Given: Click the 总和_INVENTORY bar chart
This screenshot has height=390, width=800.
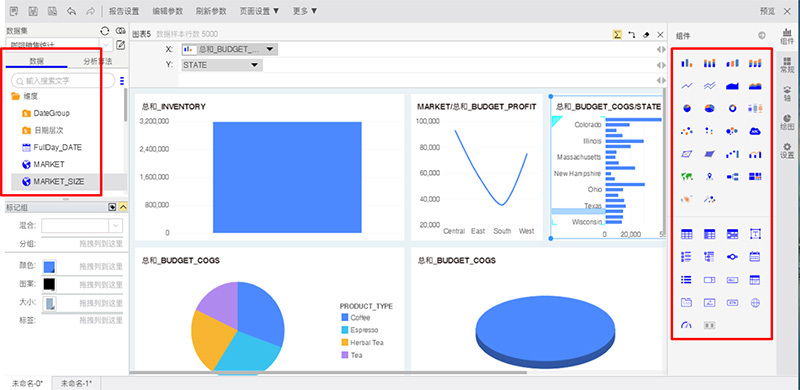Looking at the screenshot, I should (x=287, y=177).
